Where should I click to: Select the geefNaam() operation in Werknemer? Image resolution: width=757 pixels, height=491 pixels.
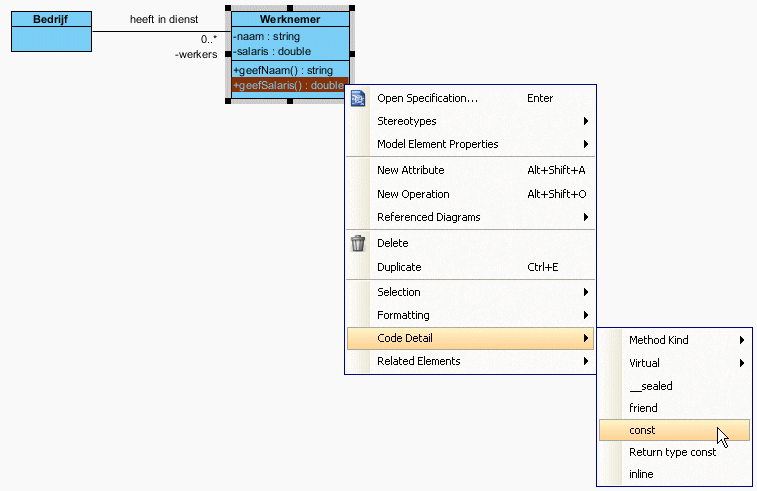(x=283, y=70)
